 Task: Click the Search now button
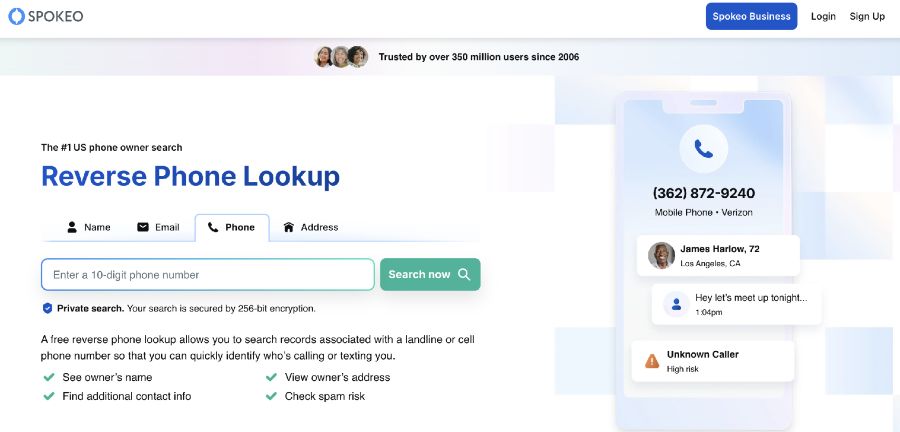click(x=430, y=274)
